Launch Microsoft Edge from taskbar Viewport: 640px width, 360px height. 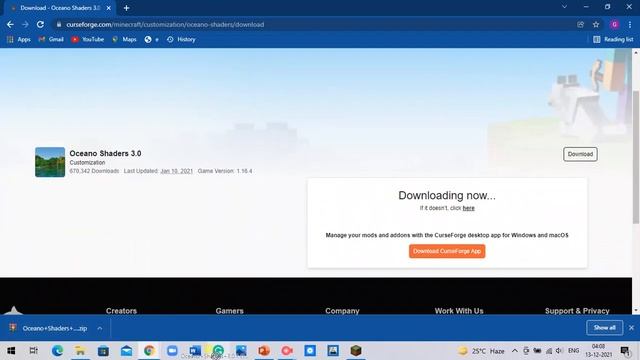coord(58,351)
